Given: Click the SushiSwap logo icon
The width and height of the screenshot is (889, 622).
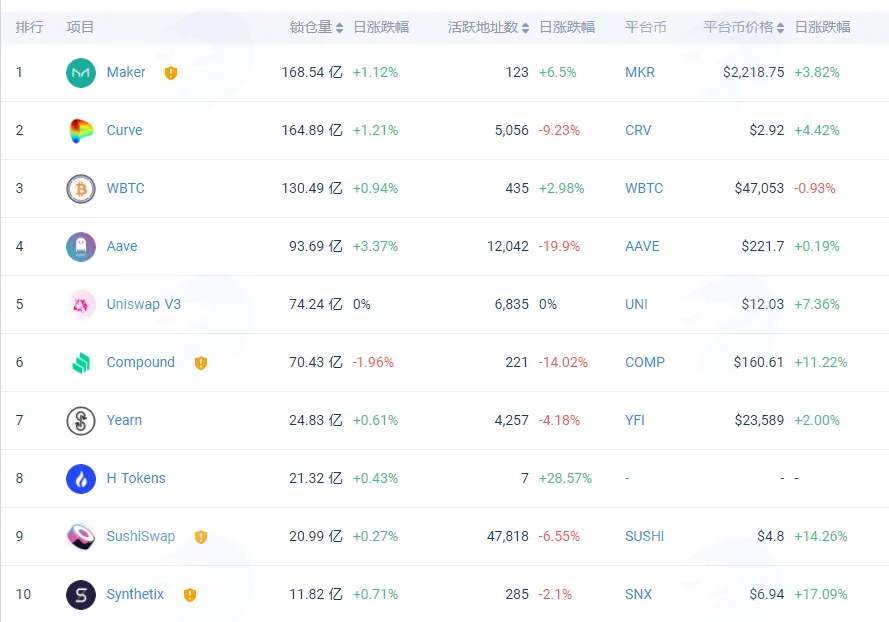Looking at the screenshot, I should [x=81, y=536].
